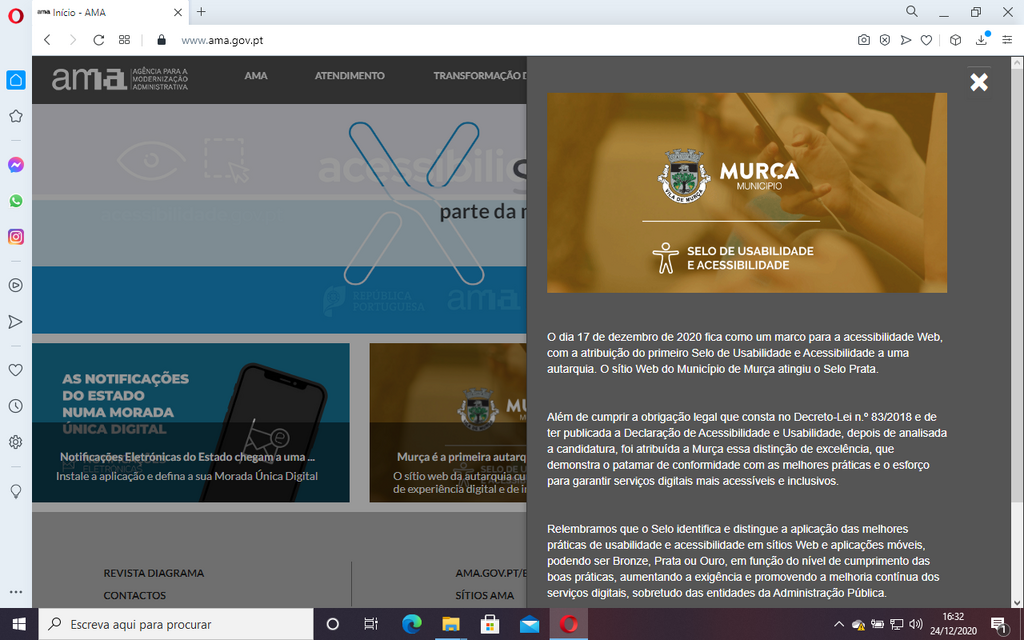Open My Flow arrow in sidebar
The image size is (1024, 640).
16,322
